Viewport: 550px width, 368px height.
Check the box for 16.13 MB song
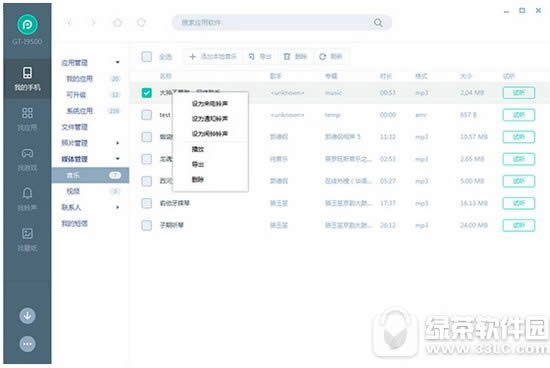(x=147, y=203)
